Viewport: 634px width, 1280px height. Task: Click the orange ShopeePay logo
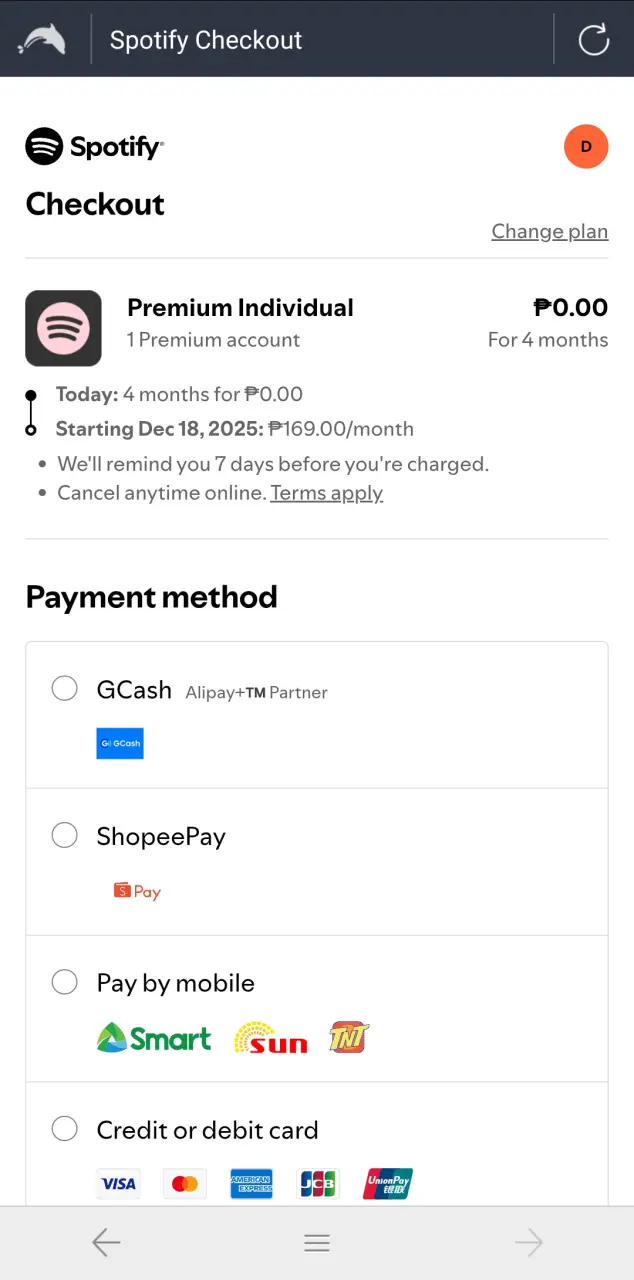coord(137,891)
